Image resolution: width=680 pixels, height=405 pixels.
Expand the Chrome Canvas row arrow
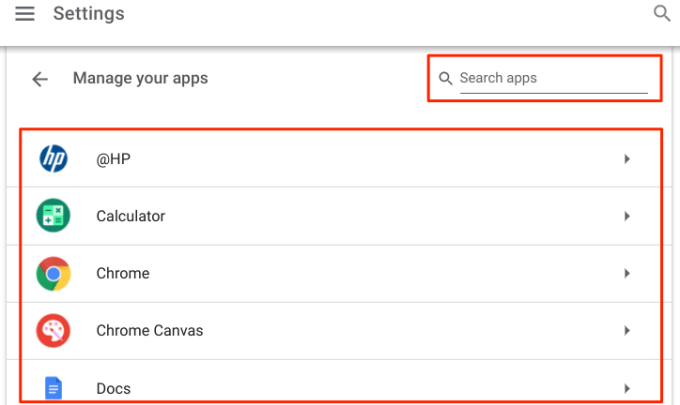(627, 330)
